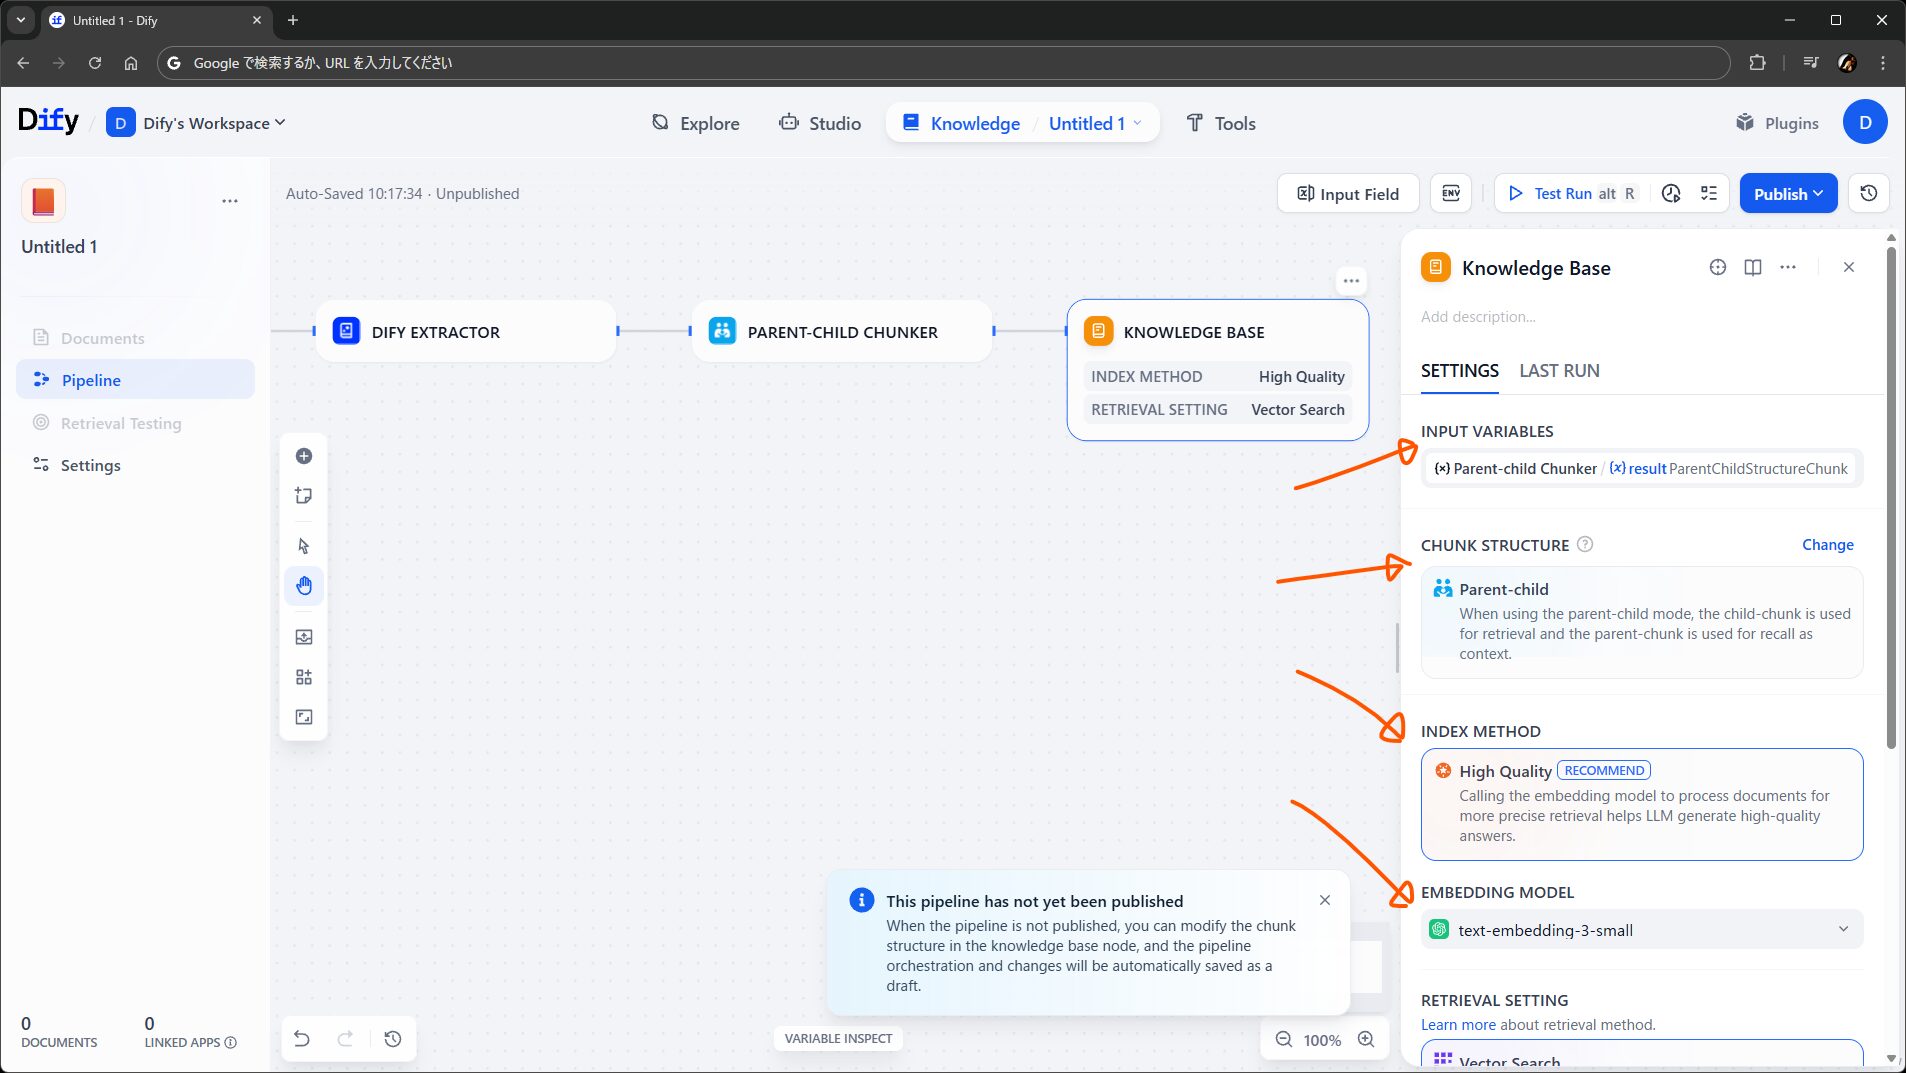The image size is (1906, 1073).
Task: Click the Change chunk structure link
Action: click(1827, 545)
